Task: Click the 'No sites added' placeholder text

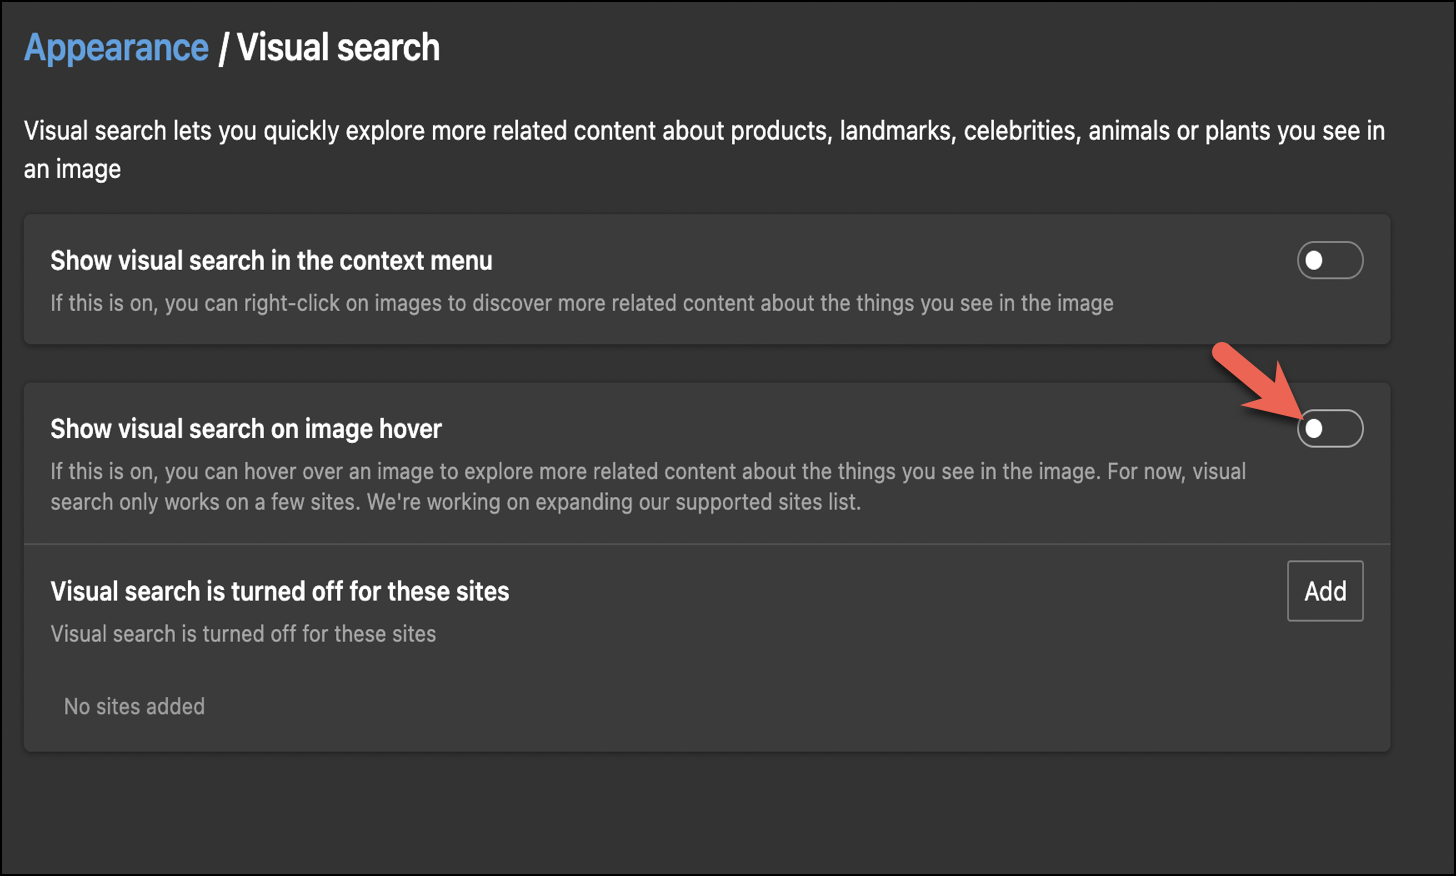Action: (x=134, y=706)
